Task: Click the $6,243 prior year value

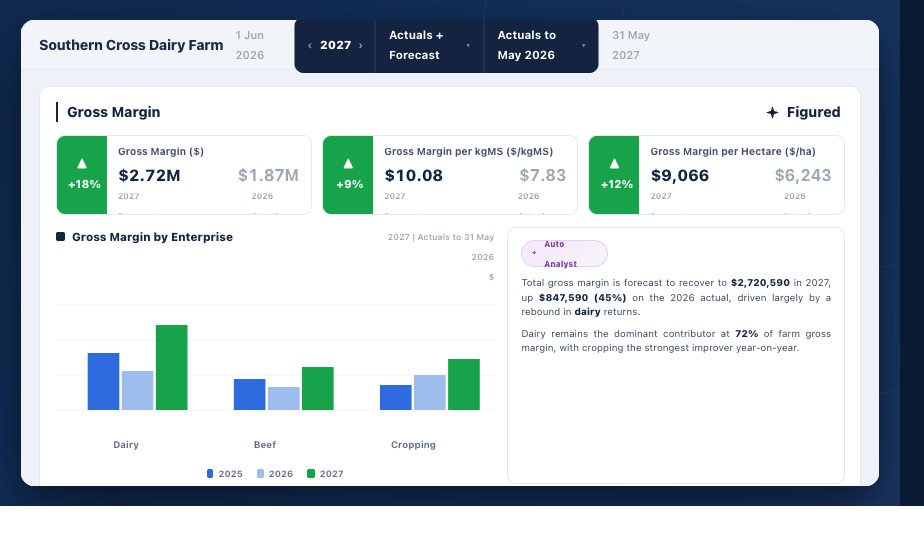Action: click(x=803, y=175)
